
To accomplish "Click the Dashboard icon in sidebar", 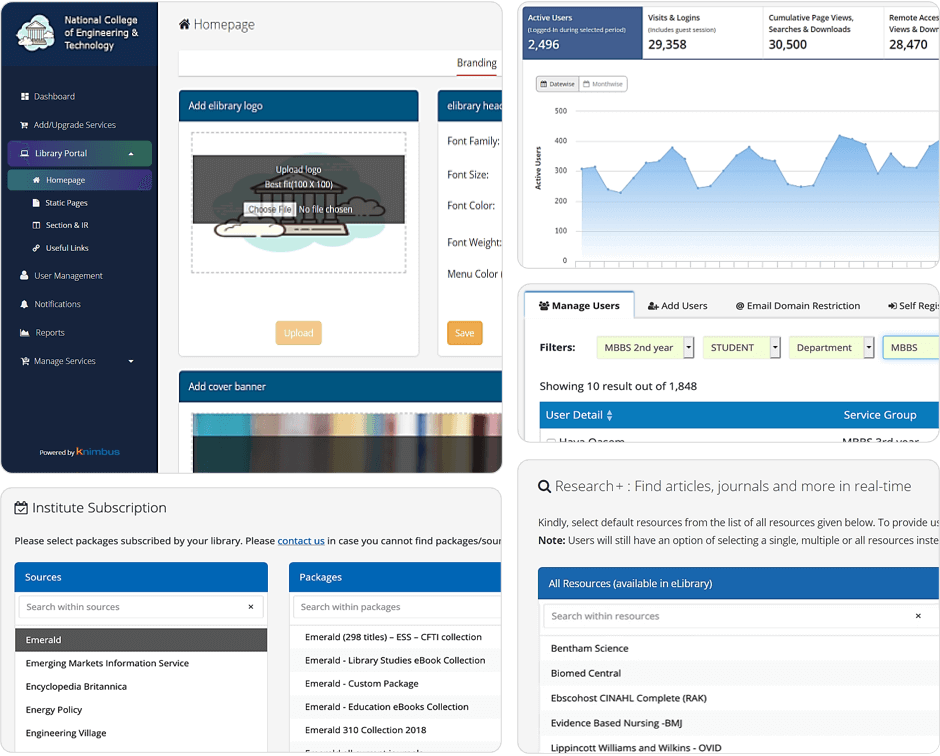I will pyautogui.click(x=24, y=97).
